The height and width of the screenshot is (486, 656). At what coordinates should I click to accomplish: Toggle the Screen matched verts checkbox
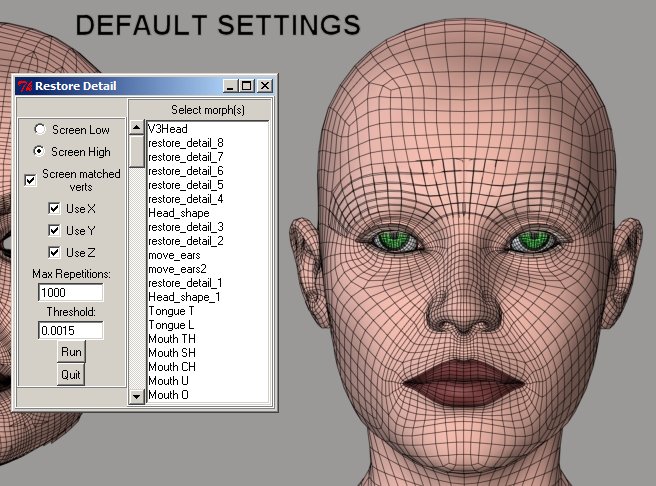(31, 180)
